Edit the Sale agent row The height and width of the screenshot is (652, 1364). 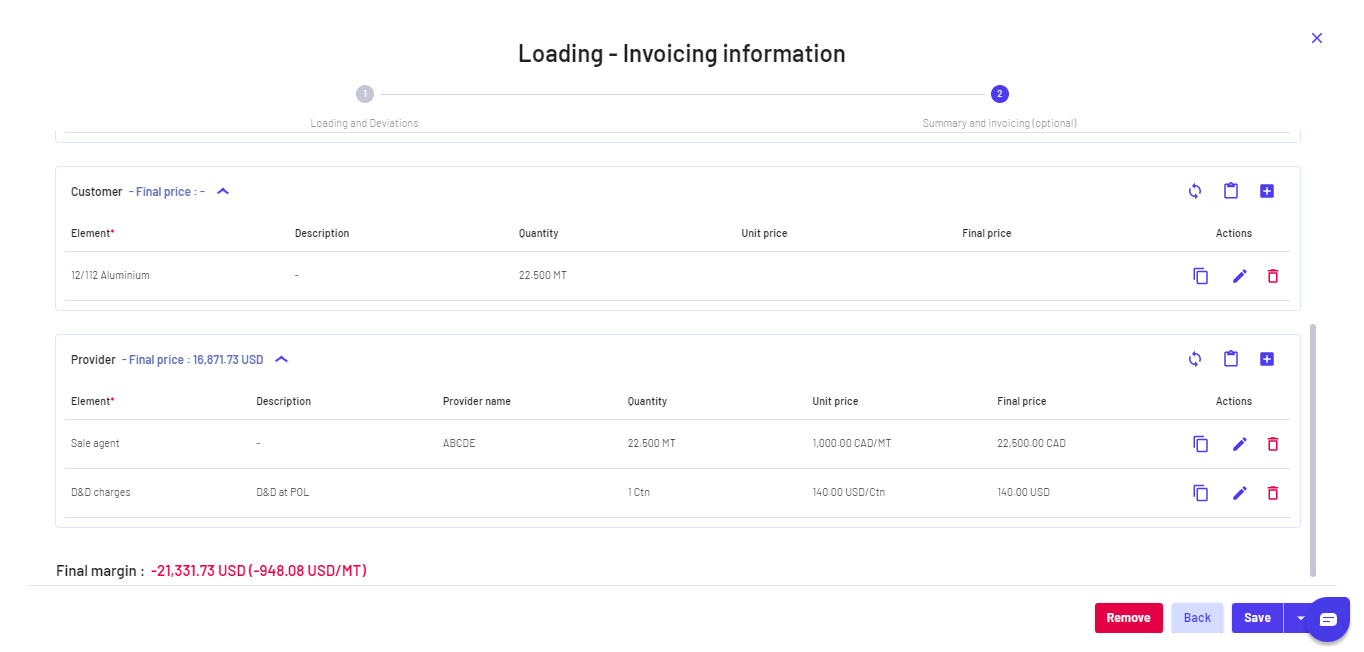tap(1240, 444)
